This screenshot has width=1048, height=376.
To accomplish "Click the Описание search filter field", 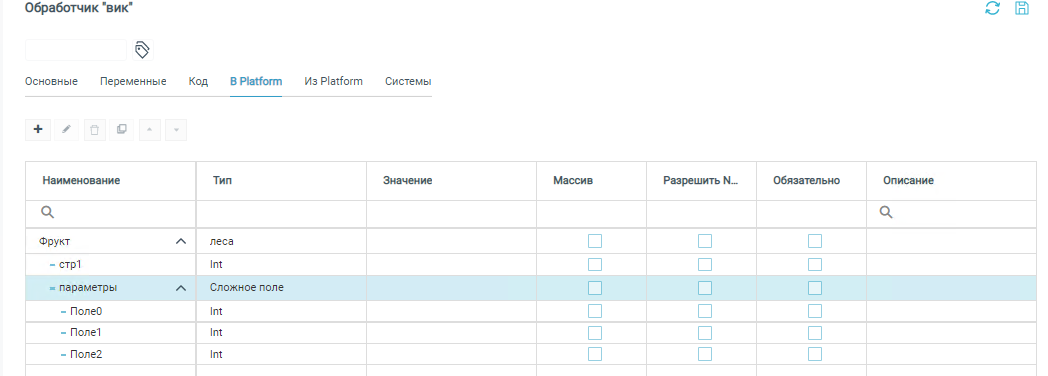I will pyautogui.click(x=957, y=212).
